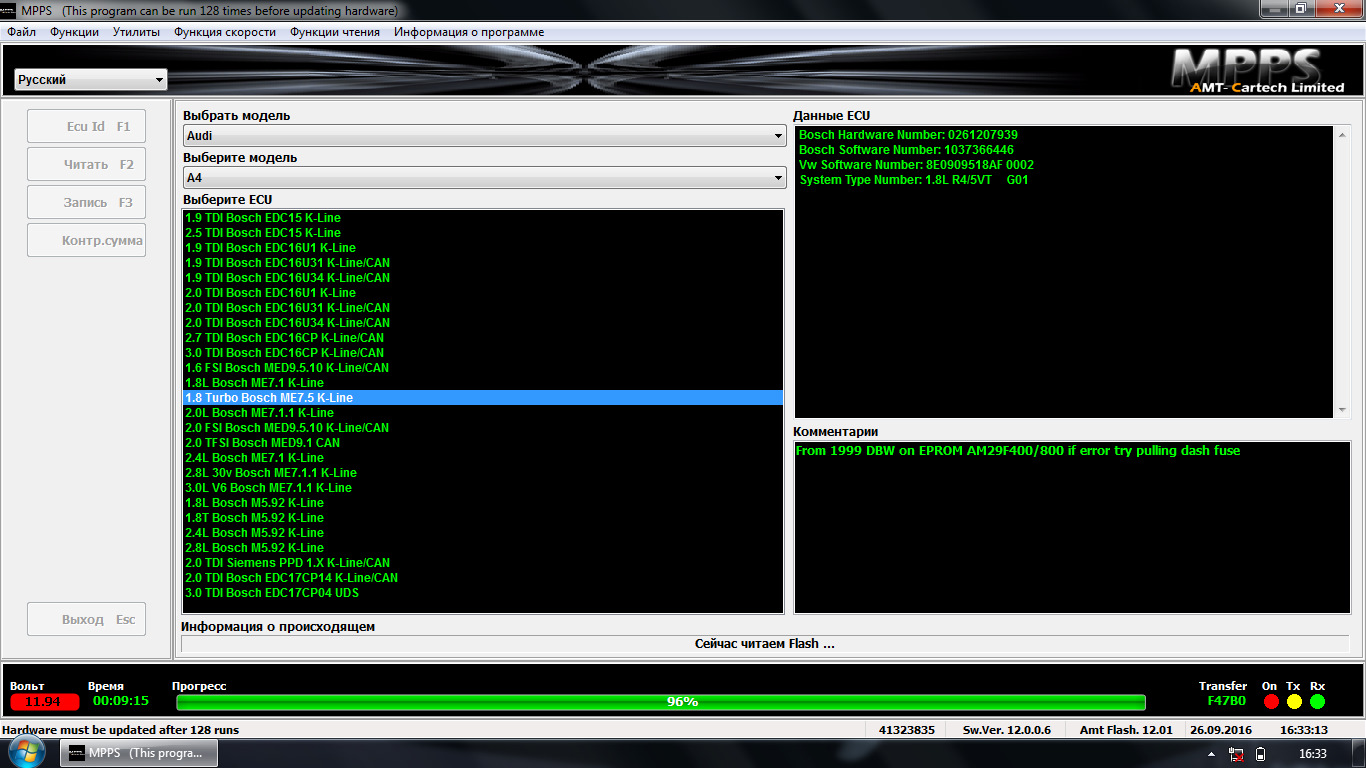Select 2.0 TDI Bosch EDC16U34 K-Line/CAN
The image size is (1366, 768).
point(483,323)
